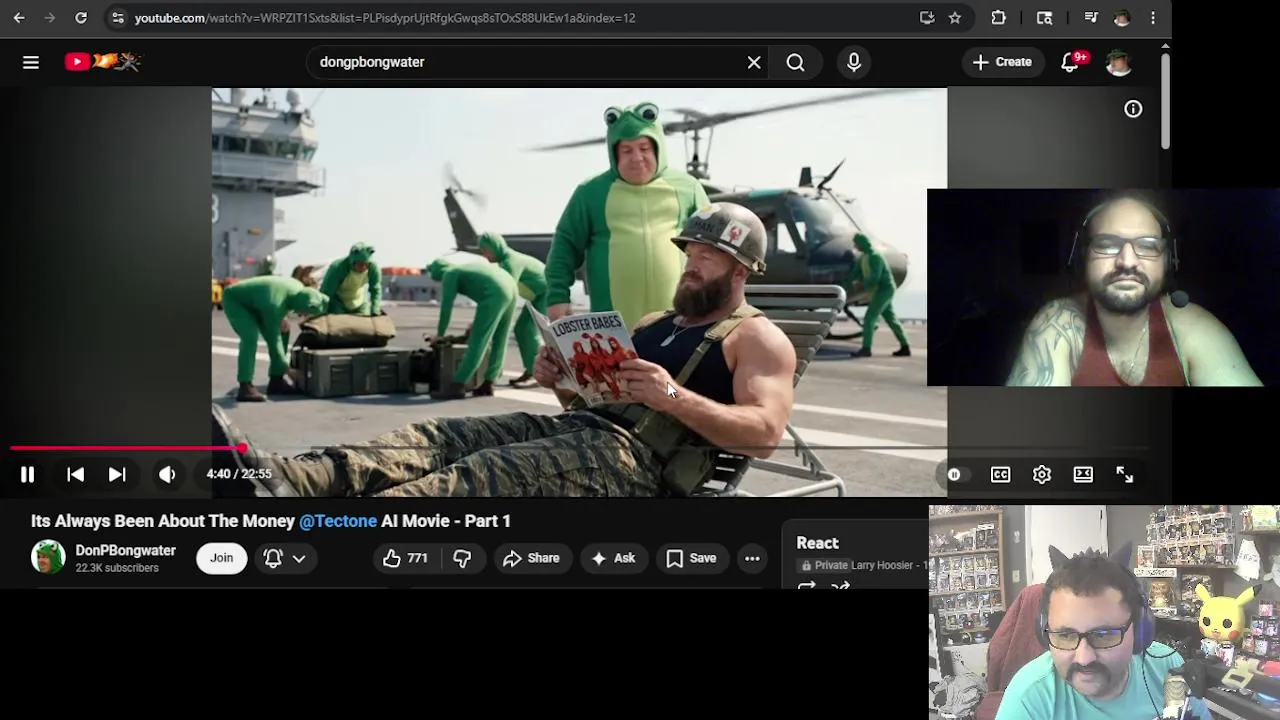1280x720 pixels.
Task: Open the more actions three-dot menu
Action: click(752, 558)
